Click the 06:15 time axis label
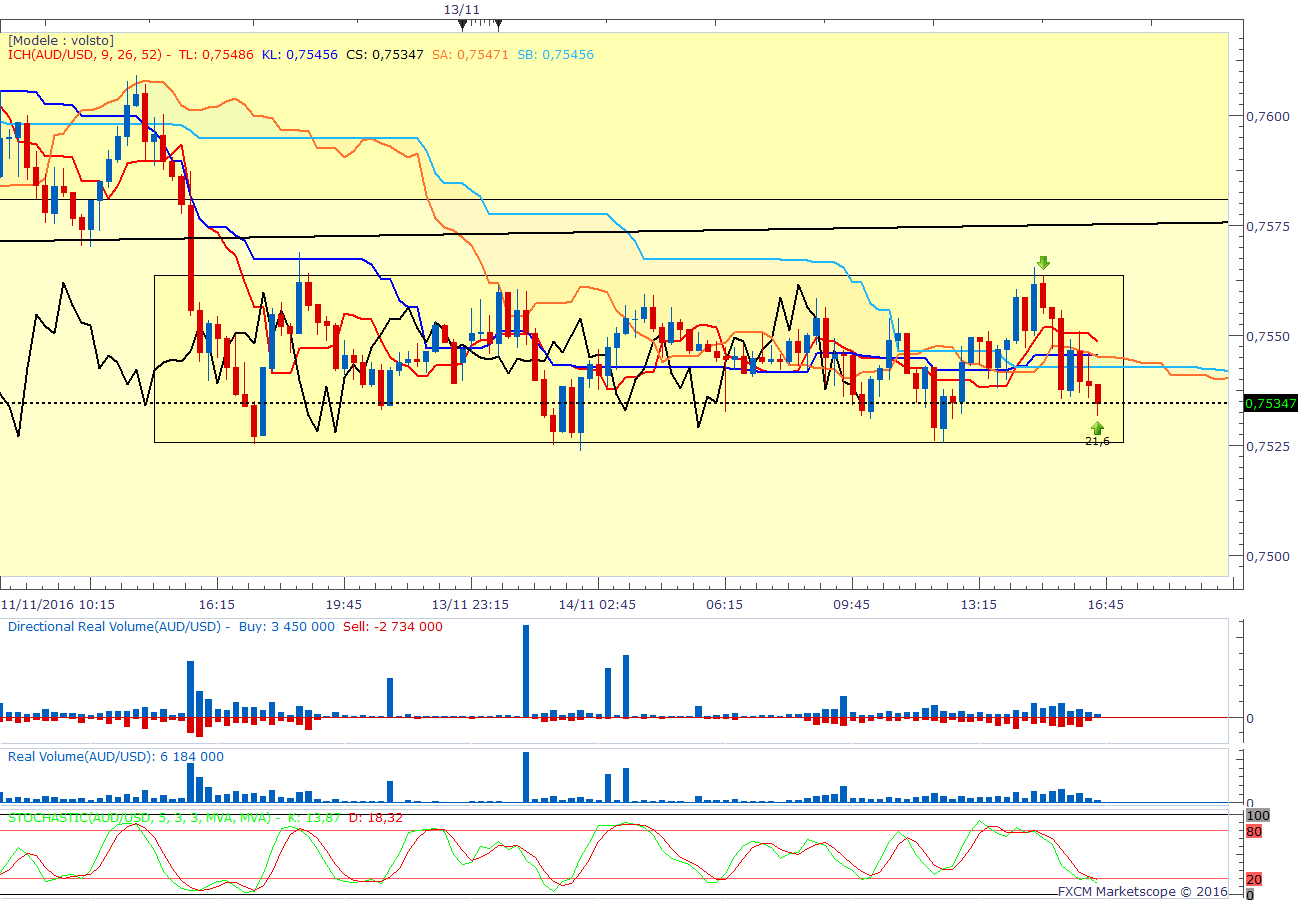Screen dimensions: 1301x900 point(724,604)
